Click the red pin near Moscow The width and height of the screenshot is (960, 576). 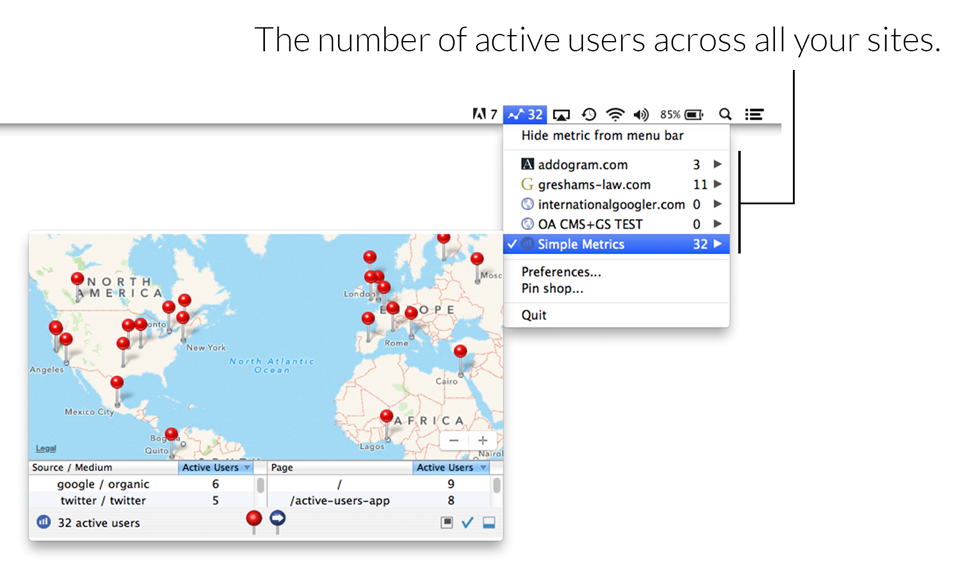[x=477, y=259]
